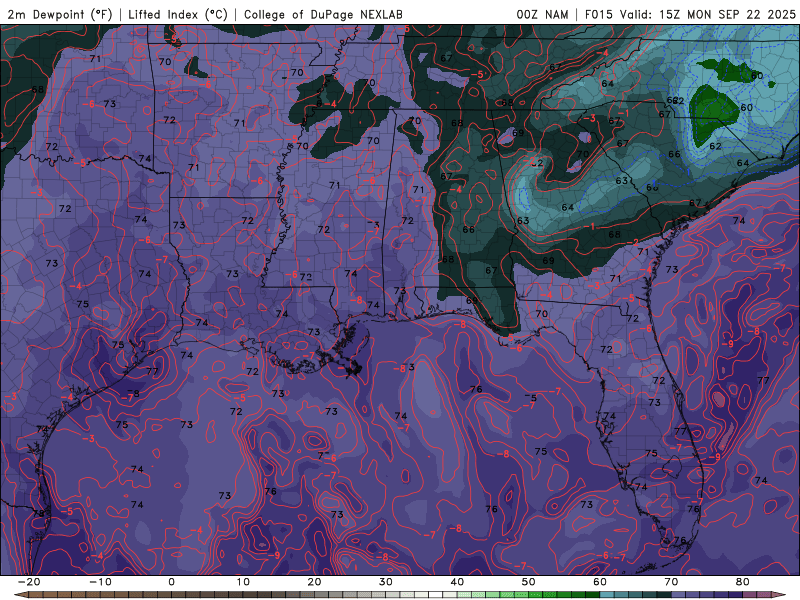The image size is (800, 600).
Task: Click the -10 label on the color scale
Action: click(x=100, y=582)
